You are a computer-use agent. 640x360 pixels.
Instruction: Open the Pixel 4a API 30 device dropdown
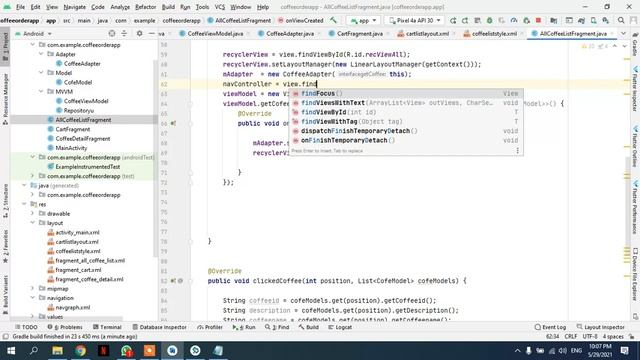[x=415, y=20]
